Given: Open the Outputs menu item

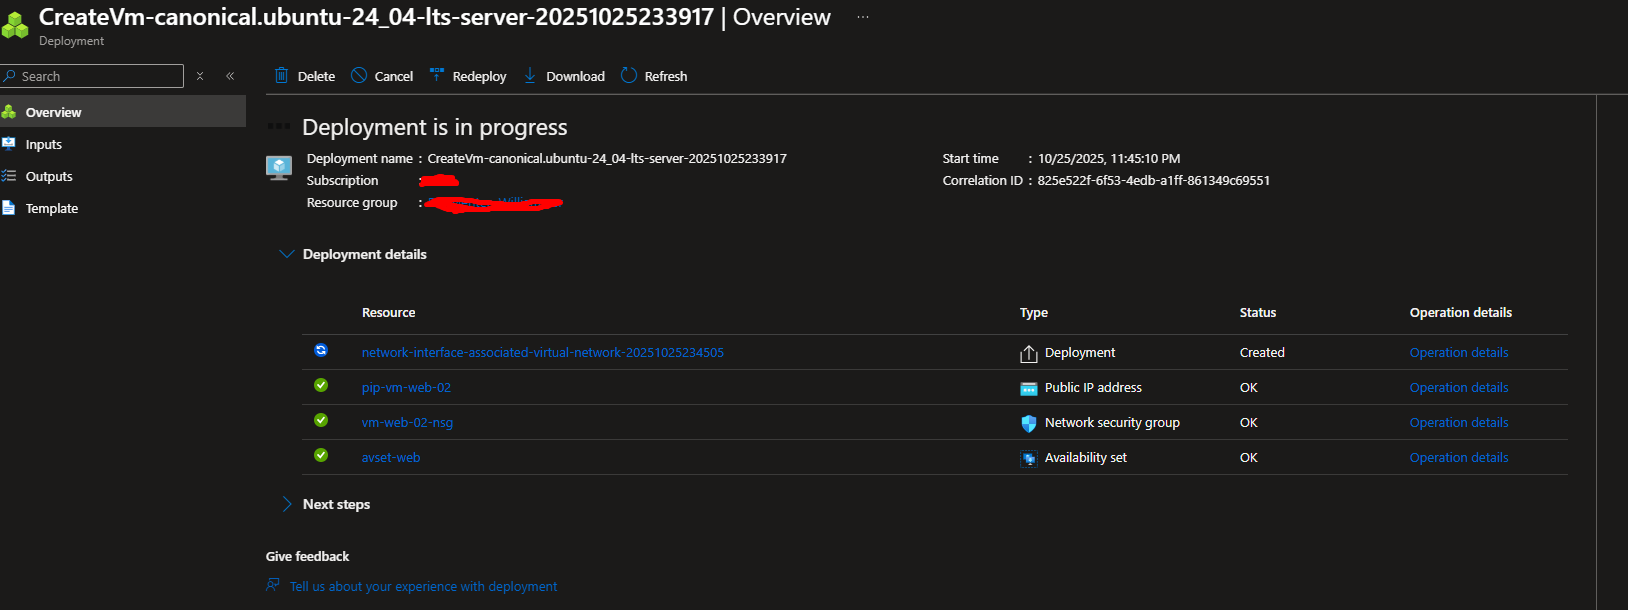Looking at the screenshot, I should [x=49, y=176].
